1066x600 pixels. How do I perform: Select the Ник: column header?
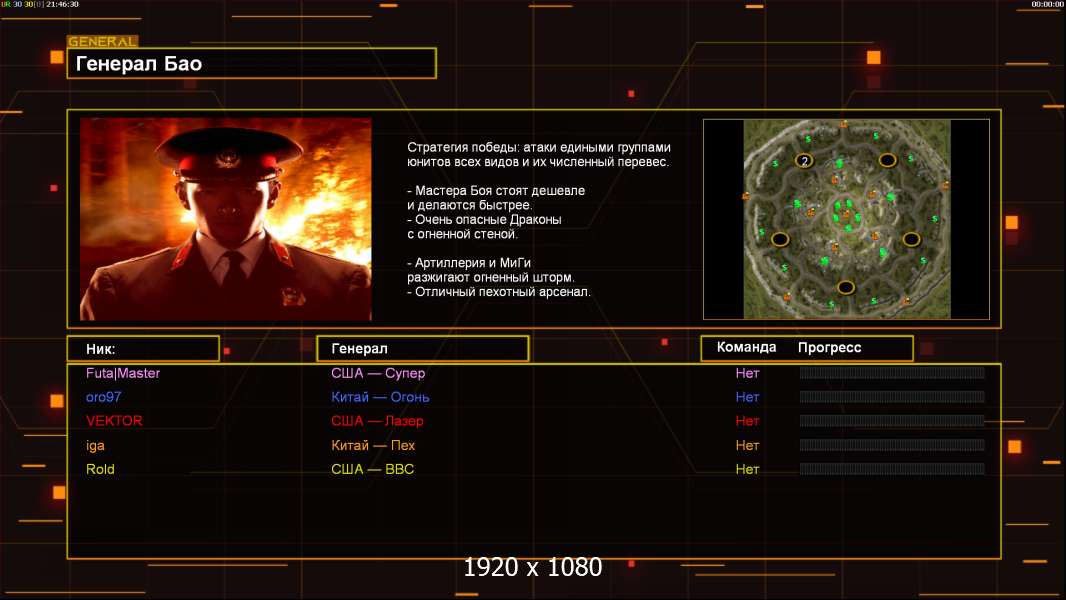(143, 349)
